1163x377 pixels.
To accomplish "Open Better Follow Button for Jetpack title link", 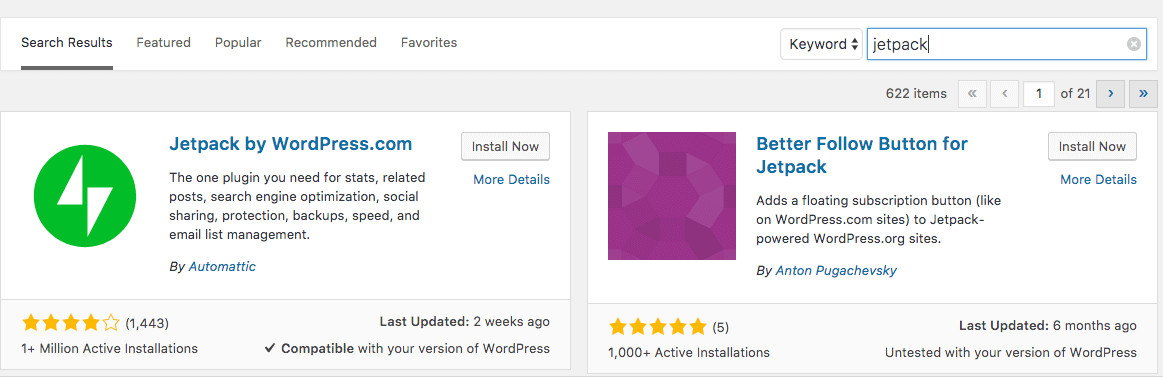I will tap(862, 154).
